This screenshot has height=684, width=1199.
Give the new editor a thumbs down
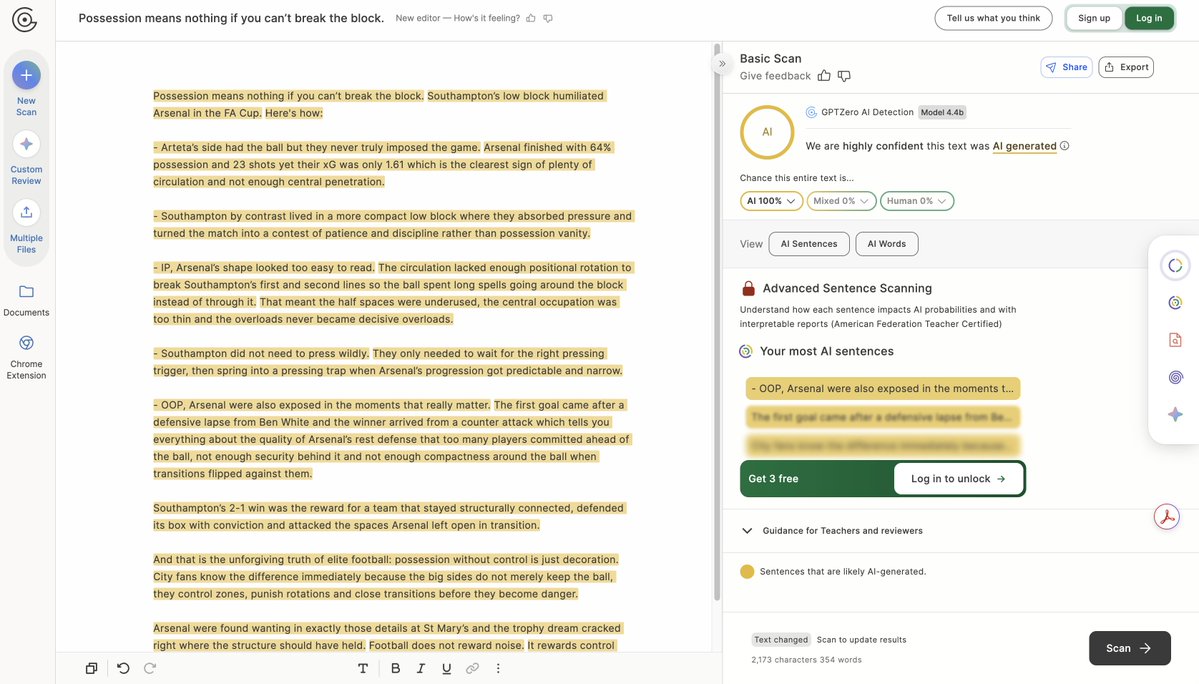click(x=548, y=18)
